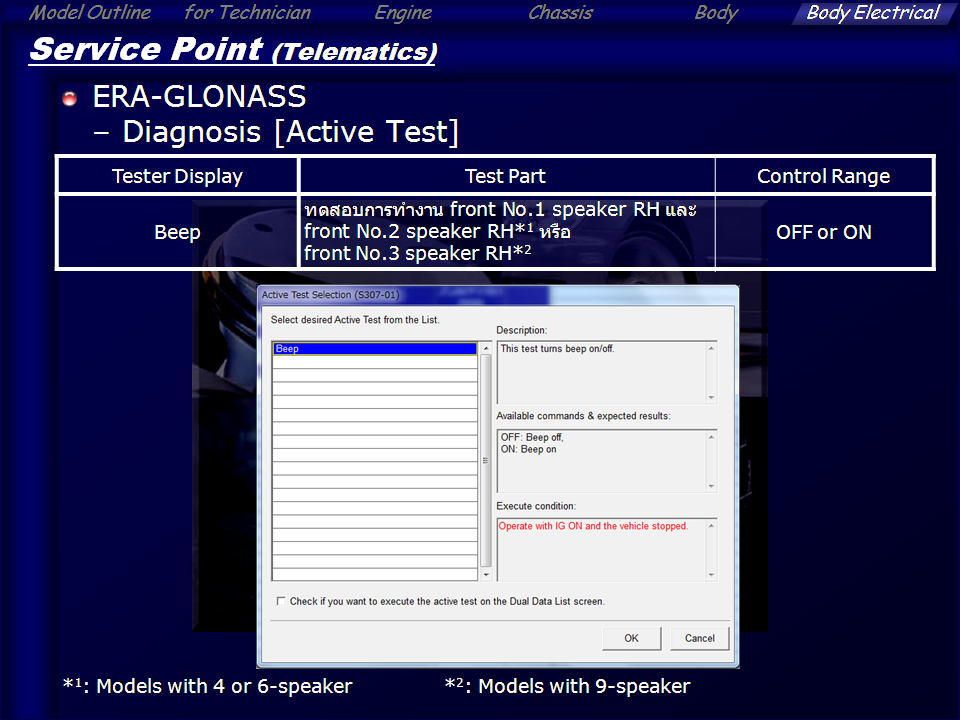Switch to the Engine tab

403,12
